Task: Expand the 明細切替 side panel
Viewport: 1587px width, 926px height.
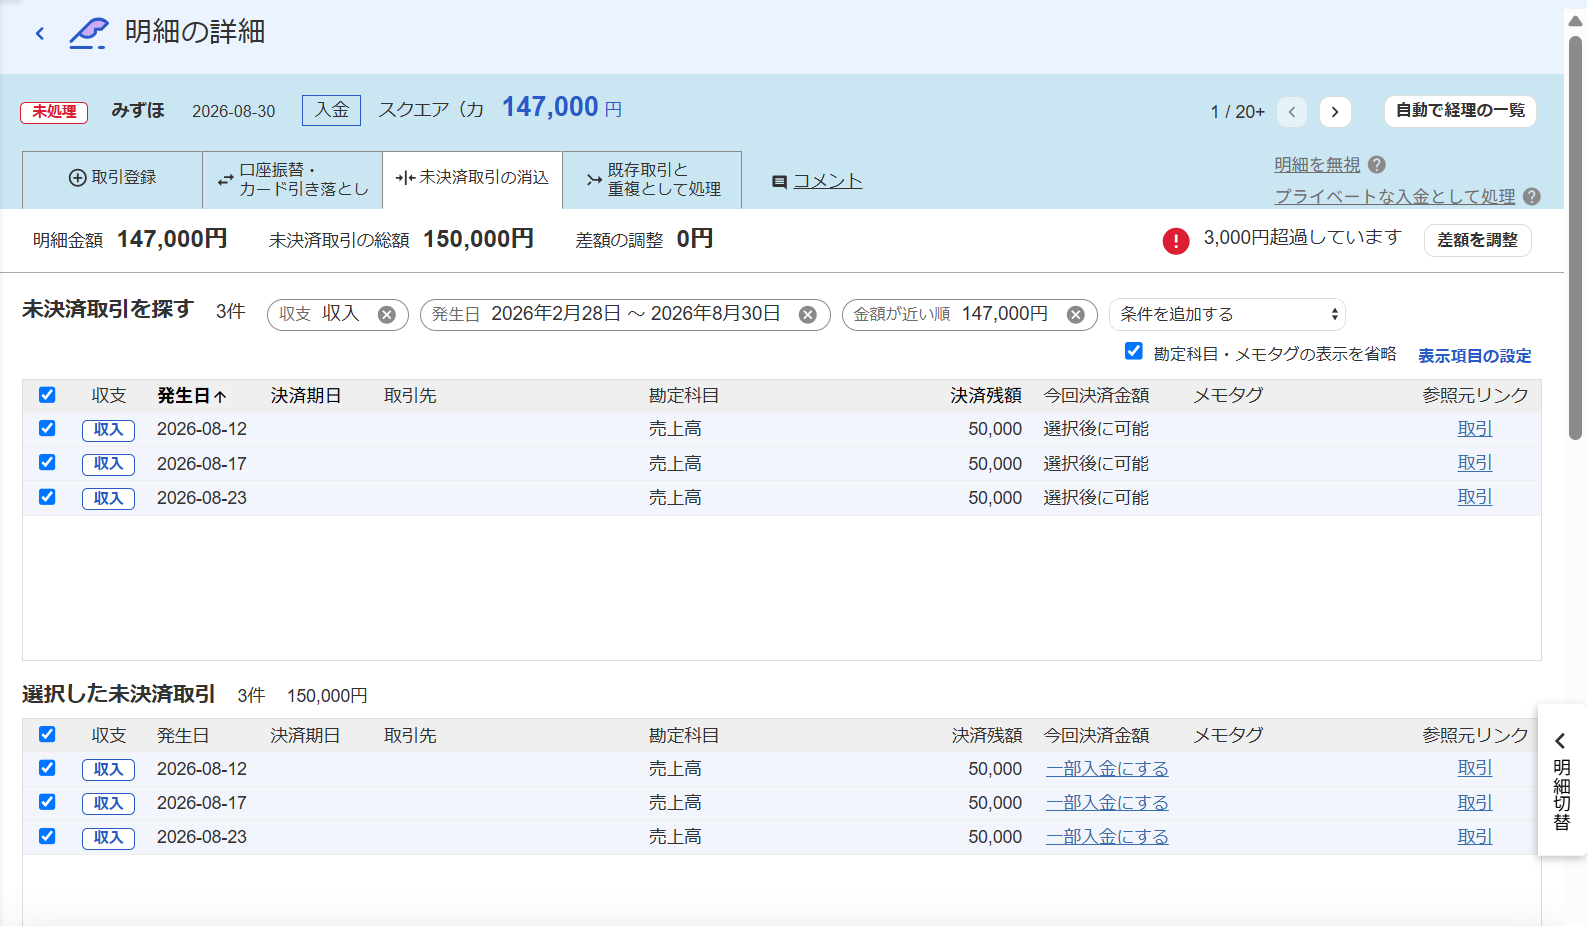Action: coord(1561,780)
